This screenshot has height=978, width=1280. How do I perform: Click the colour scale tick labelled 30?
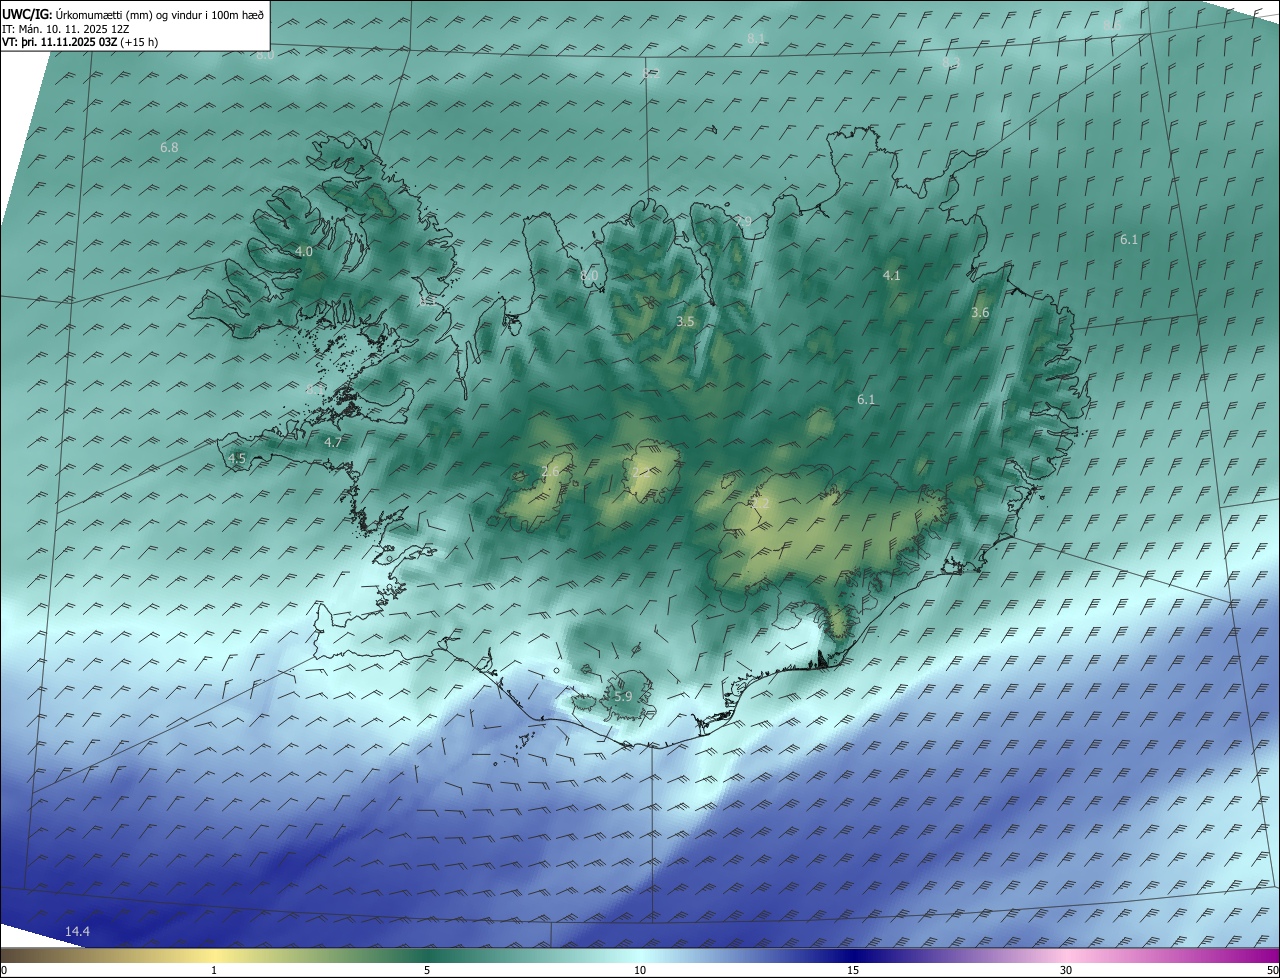pyautogui.click(x=1066, y=970)
